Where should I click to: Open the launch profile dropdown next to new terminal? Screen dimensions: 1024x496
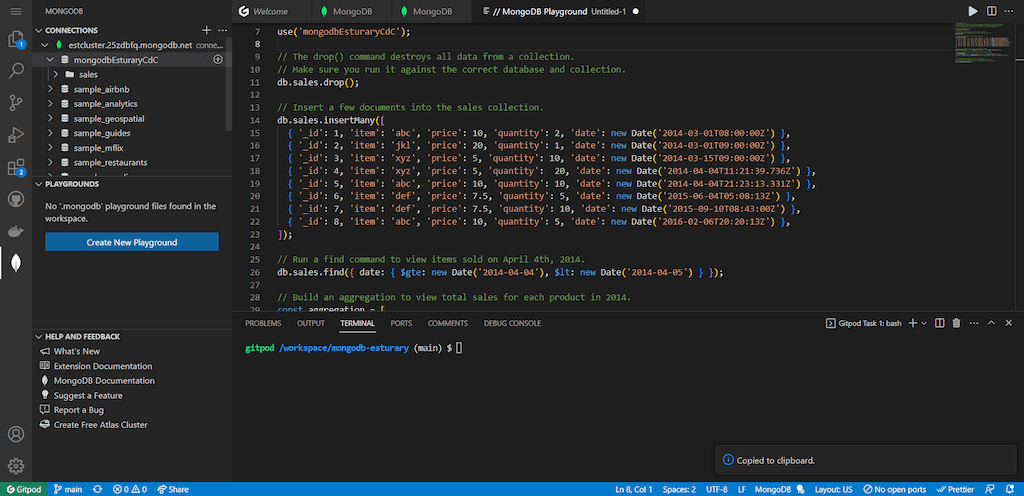(924, 323)
